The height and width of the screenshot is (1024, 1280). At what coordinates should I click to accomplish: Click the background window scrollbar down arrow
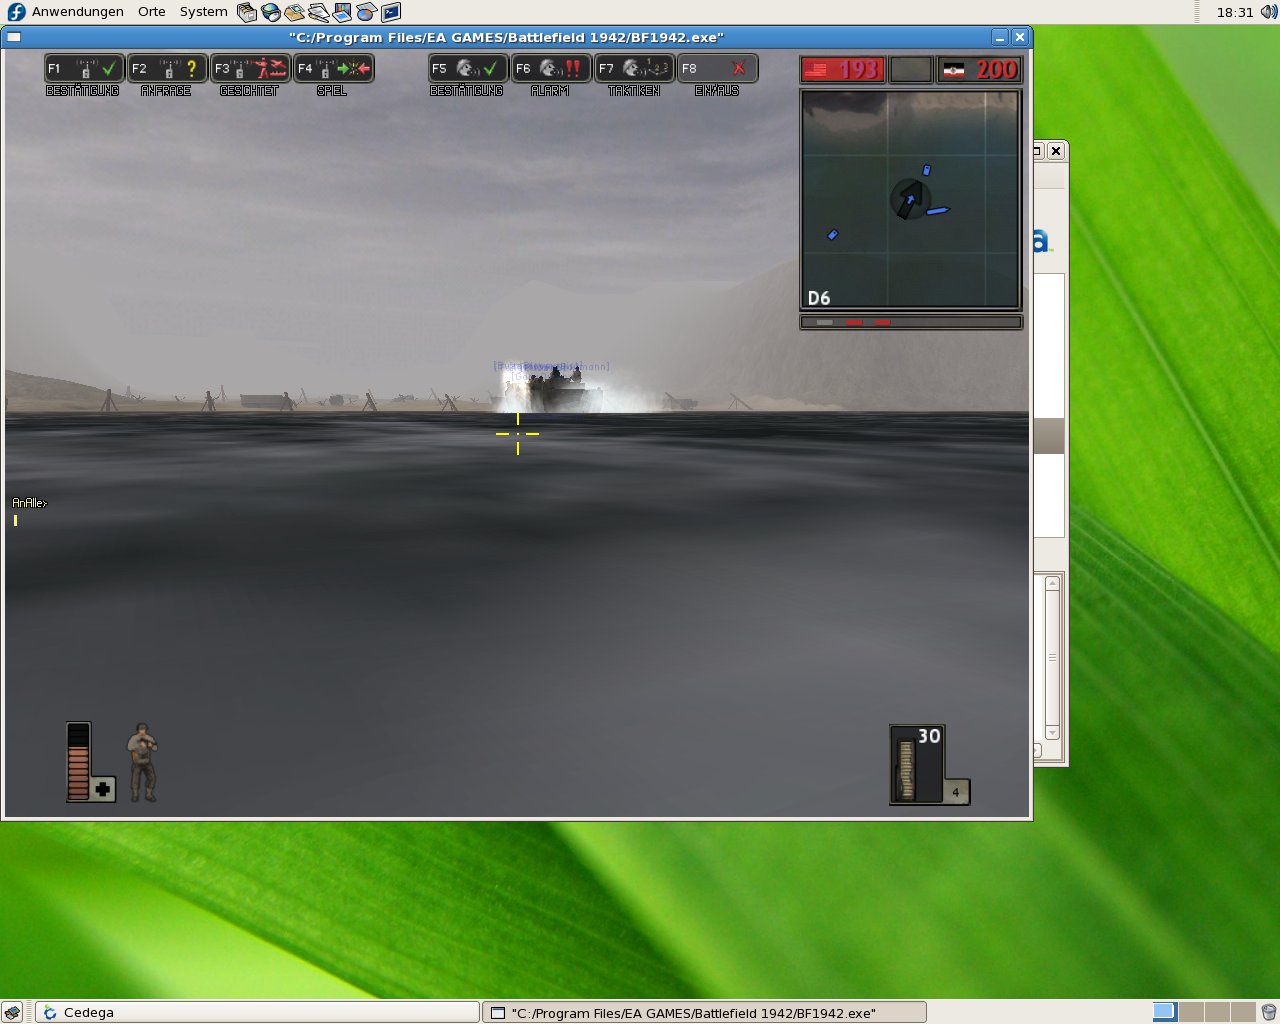tap(1052, 733)
